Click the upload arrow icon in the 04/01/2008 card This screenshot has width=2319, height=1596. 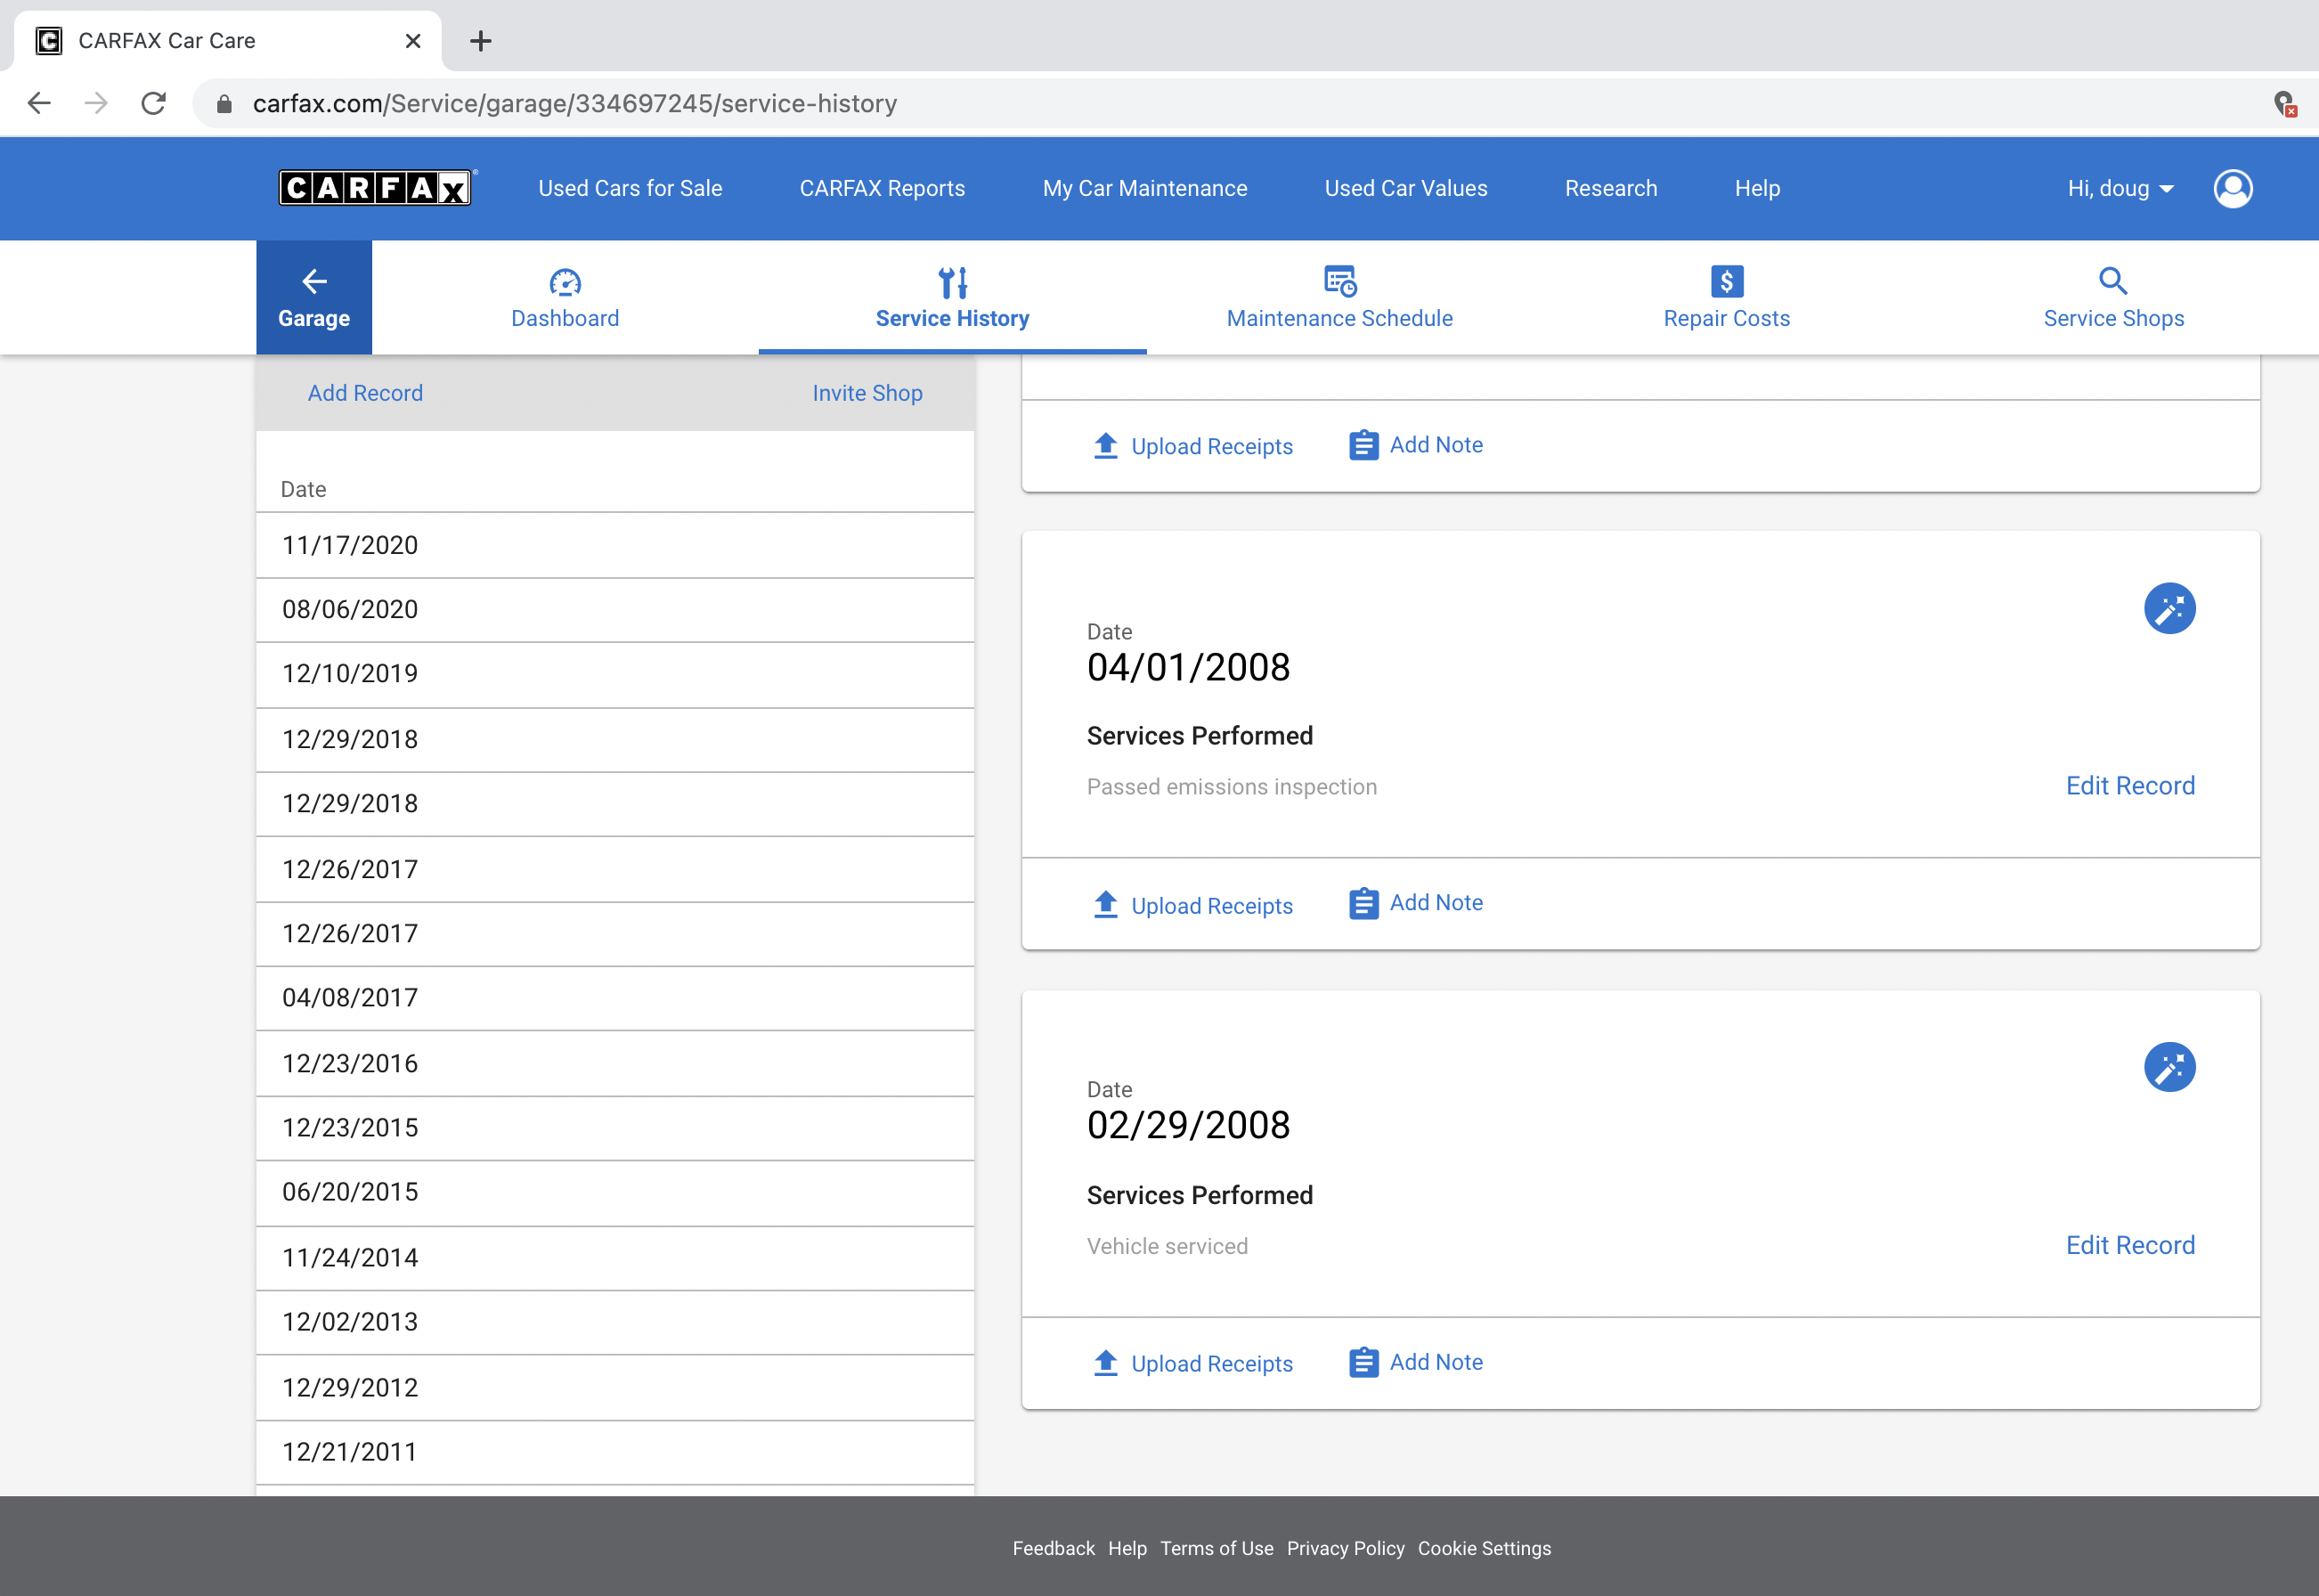coord(1105,904)
